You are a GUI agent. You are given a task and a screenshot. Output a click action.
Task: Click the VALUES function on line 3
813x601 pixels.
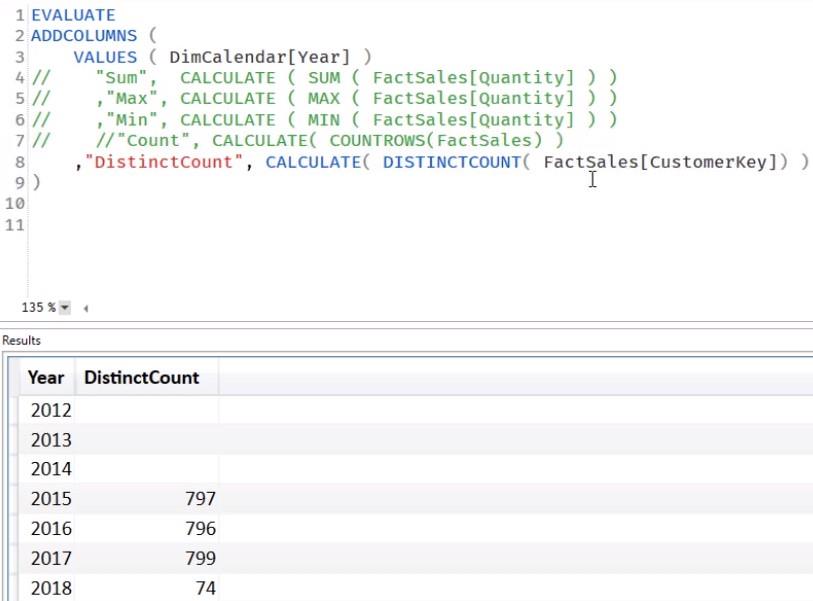105,57
